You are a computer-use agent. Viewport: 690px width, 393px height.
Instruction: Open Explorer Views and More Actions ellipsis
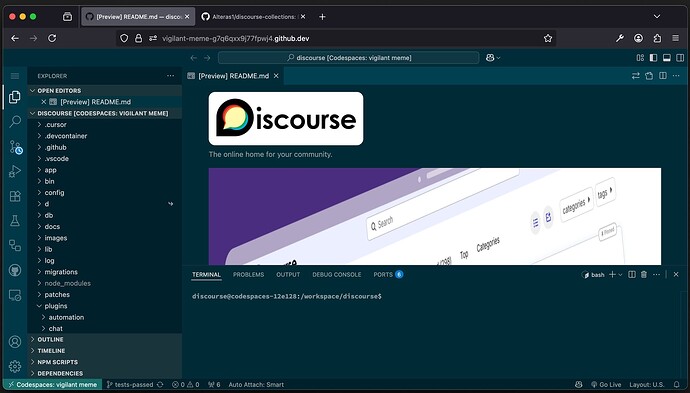(x=171, y=76)
